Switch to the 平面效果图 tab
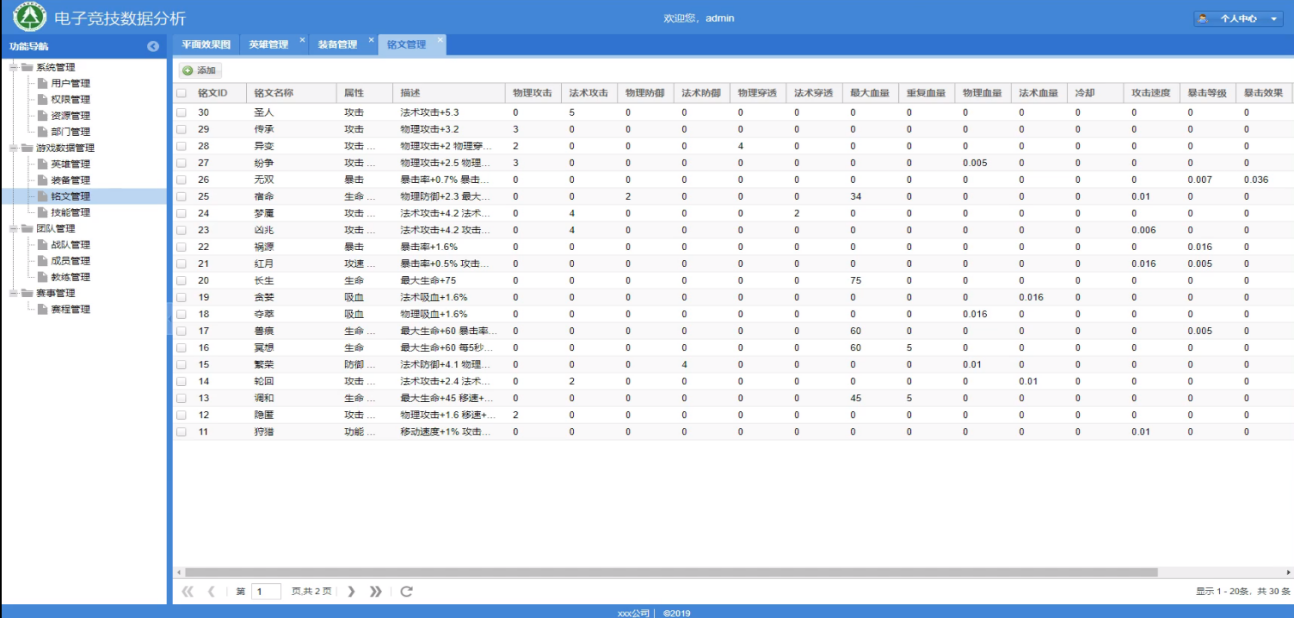This screenshot has height=618, width=1294. click(206, 45)
